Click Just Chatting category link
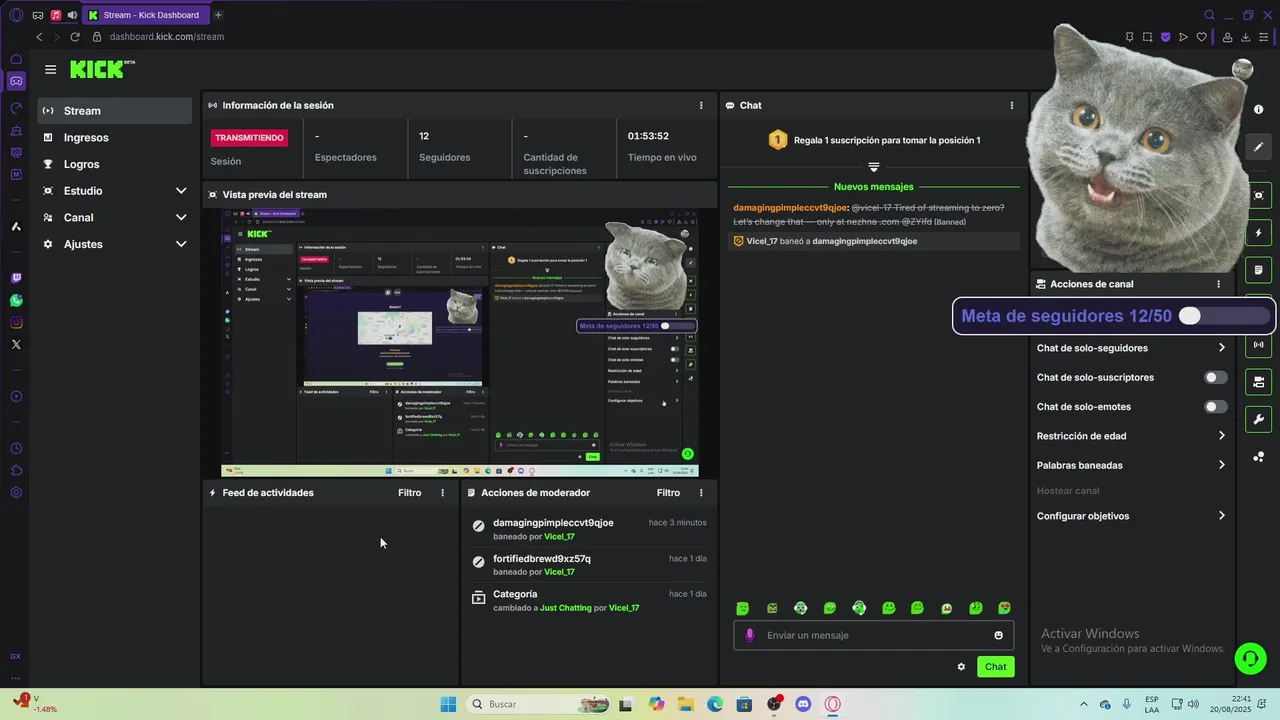The height and width of the screenshot is (720, 1280). (x=566, y=608)
